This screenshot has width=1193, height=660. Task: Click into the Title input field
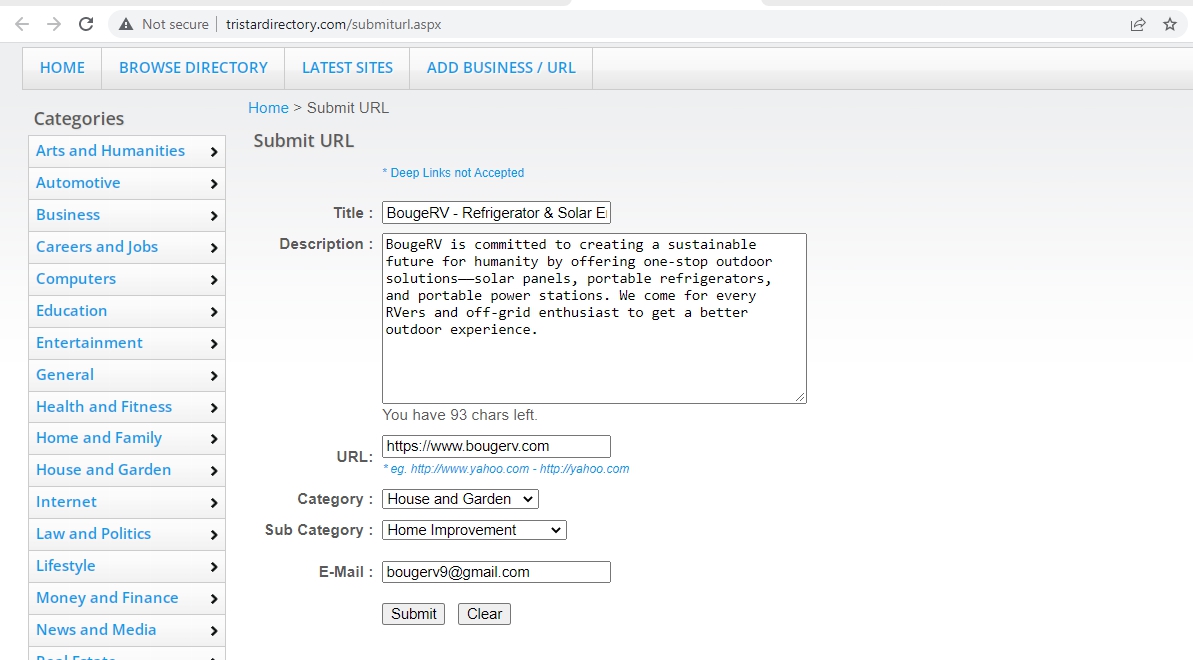[496, 213]
